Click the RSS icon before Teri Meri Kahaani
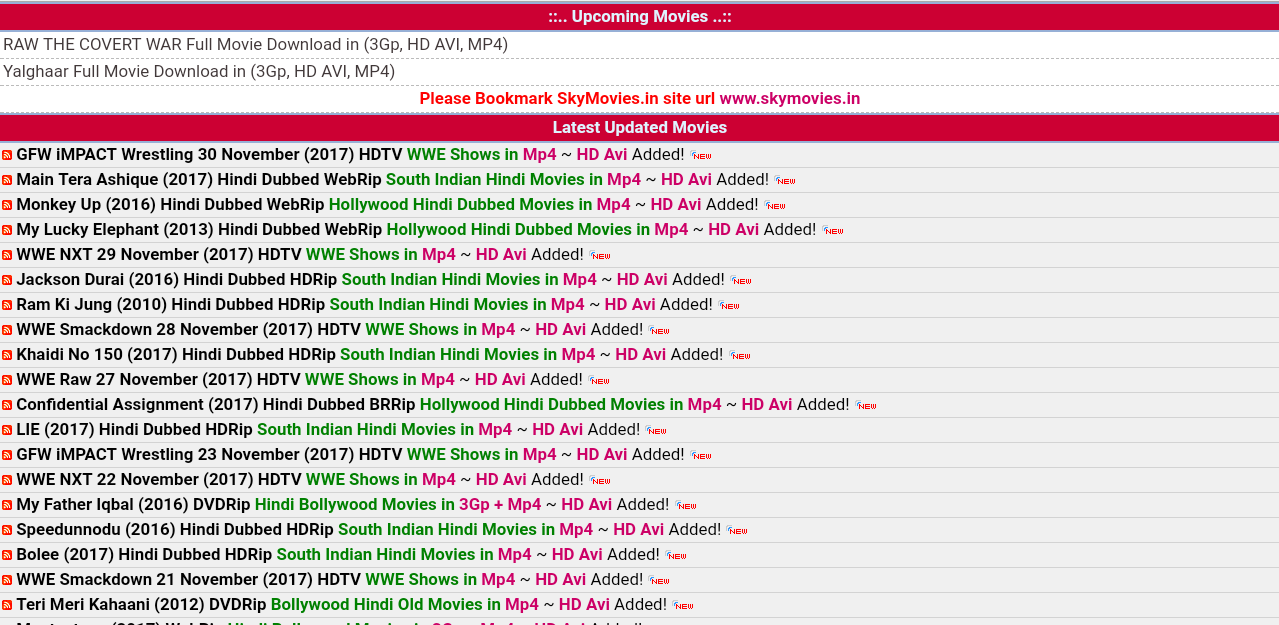The height and width of the screenshot is (625, 1279). point(7,605)
